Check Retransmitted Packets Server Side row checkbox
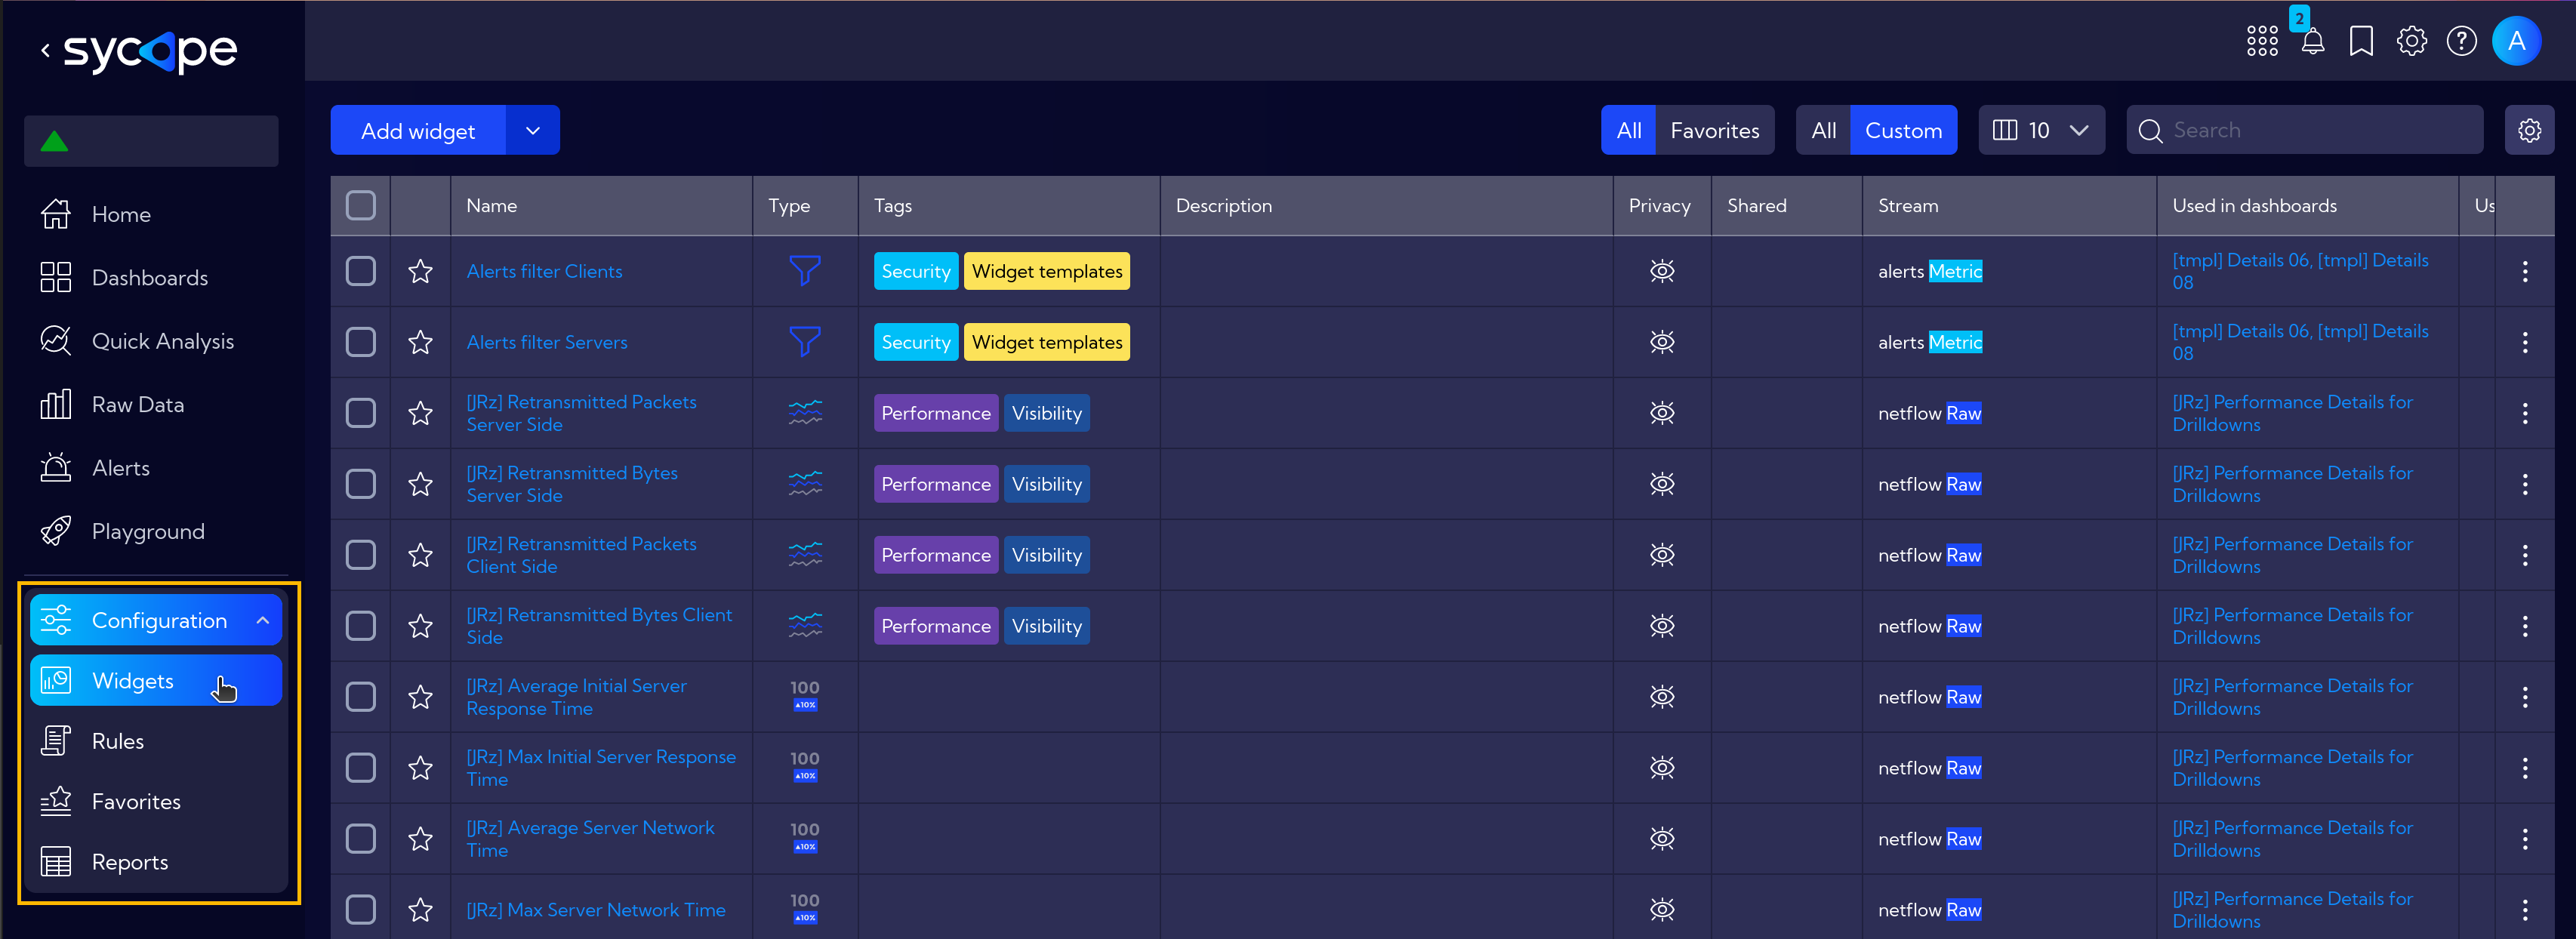2576x939 pixels. (360, 413)
